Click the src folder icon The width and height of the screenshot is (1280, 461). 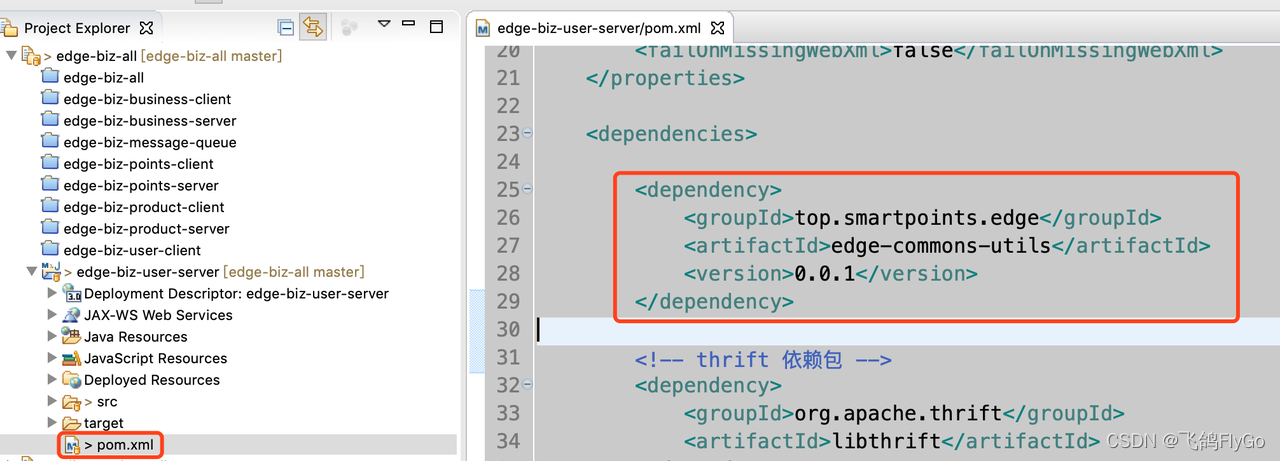tap(71, 401)
